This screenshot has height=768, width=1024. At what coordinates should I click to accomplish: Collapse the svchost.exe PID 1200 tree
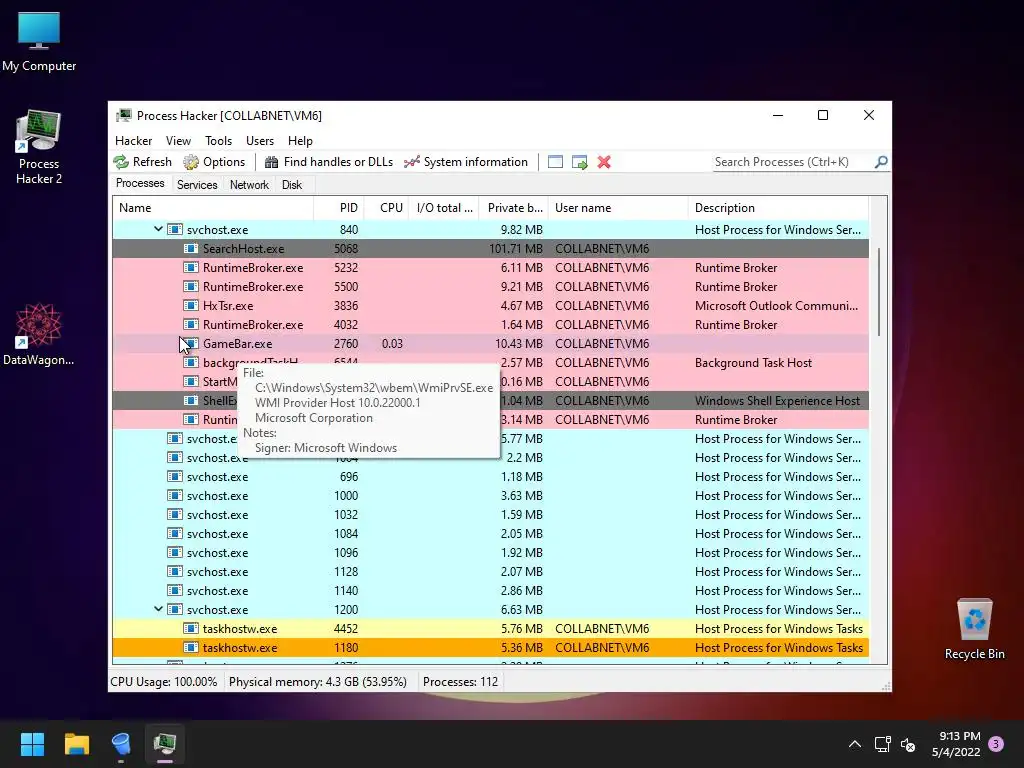pos(158,609)
